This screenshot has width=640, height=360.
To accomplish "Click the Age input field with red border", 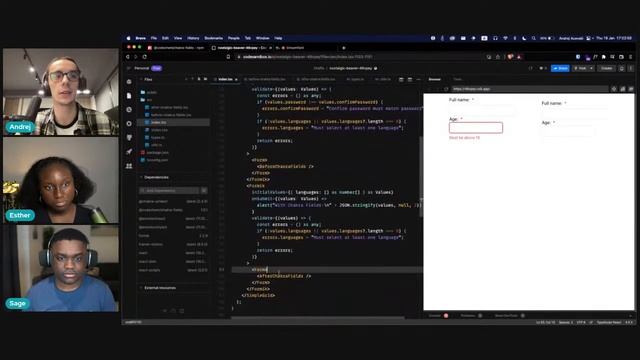I will 476,128.
